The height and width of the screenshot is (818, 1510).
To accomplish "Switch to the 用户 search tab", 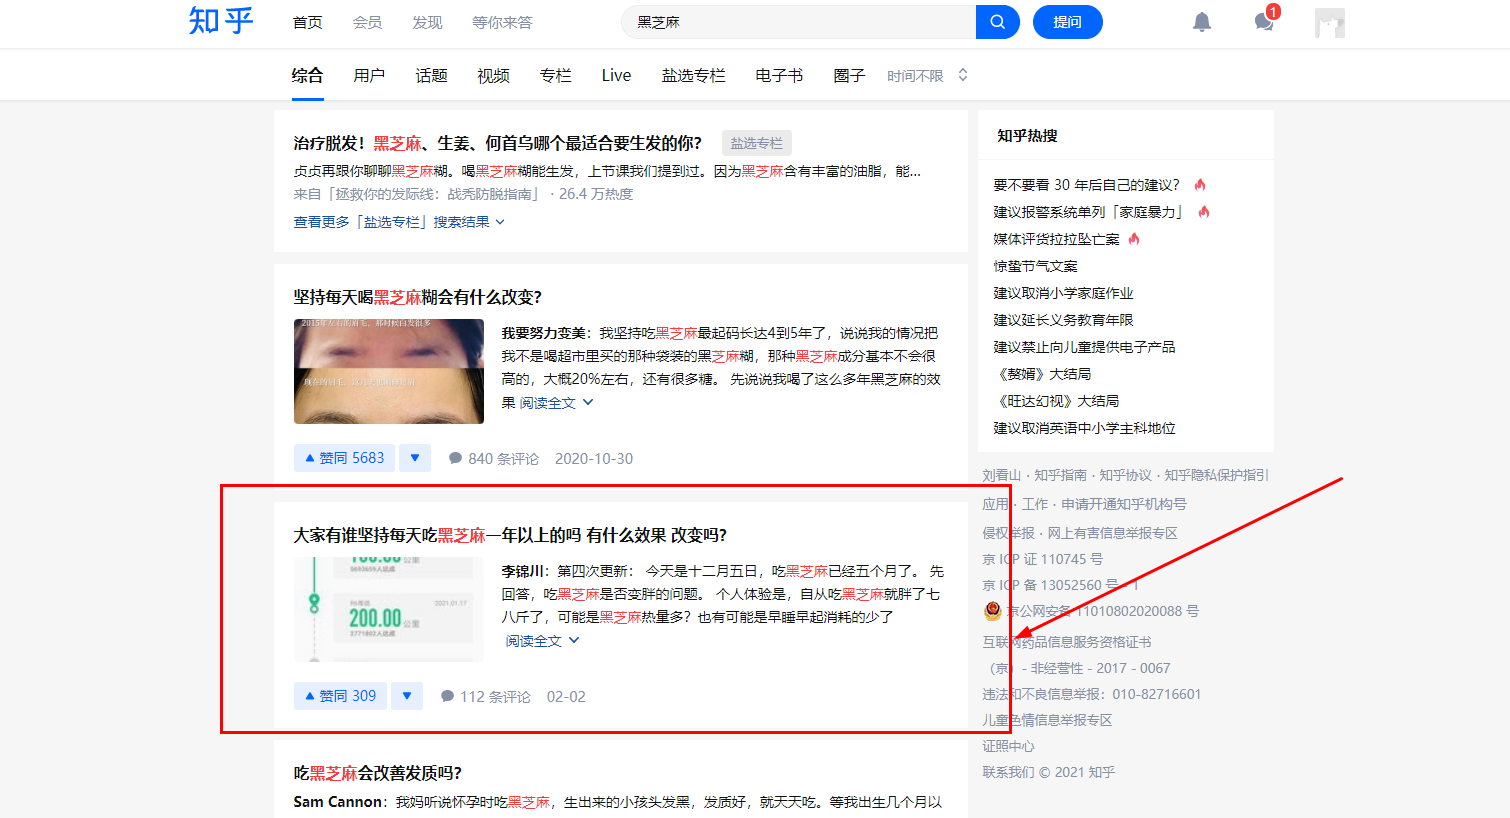I will tap(369, 75).
